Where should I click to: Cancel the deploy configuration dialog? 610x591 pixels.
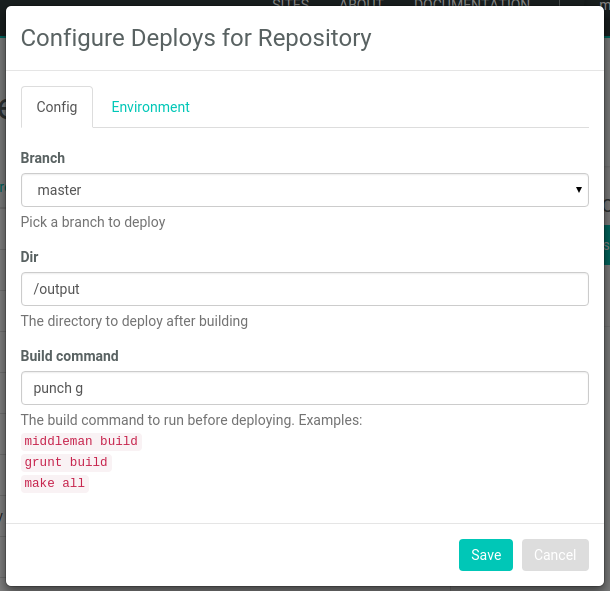point(555,555)
